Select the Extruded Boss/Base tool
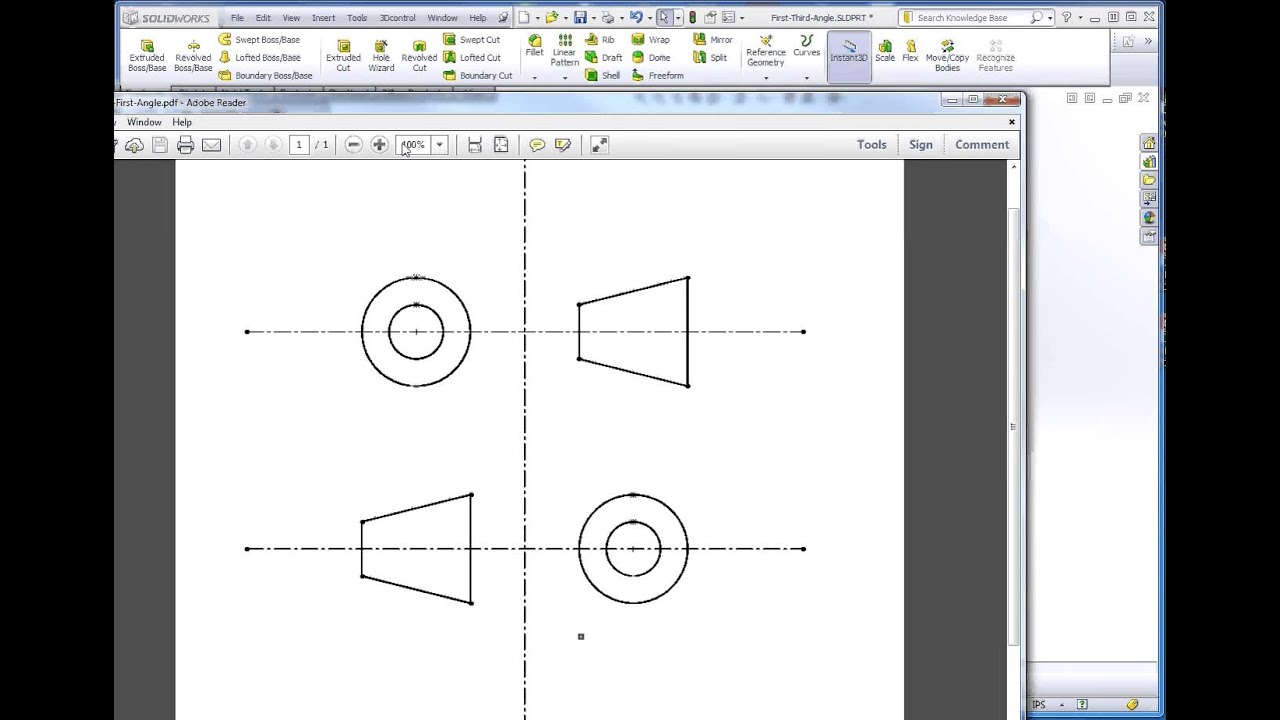This screenshot has width=1280, height=720. [147, 56]
